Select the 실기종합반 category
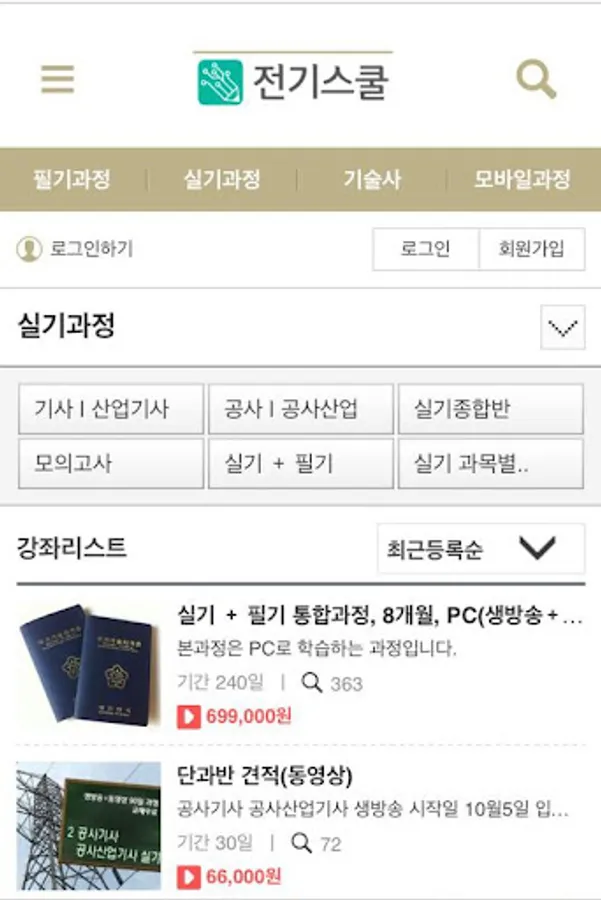The height and width of the screenshot is (900, 601). 491,409
